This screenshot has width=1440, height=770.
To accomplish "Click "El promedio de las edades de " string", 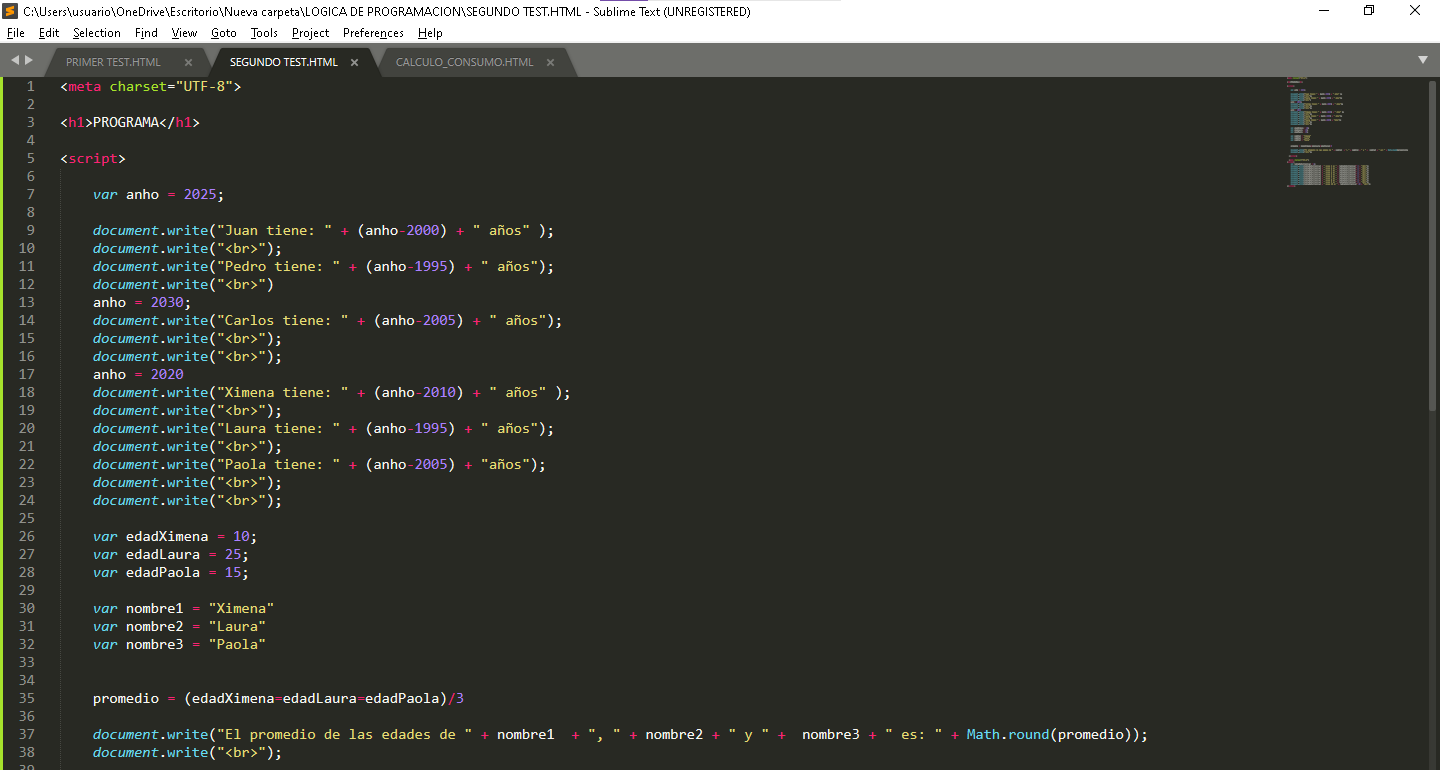I will click(x=345, y=734).
